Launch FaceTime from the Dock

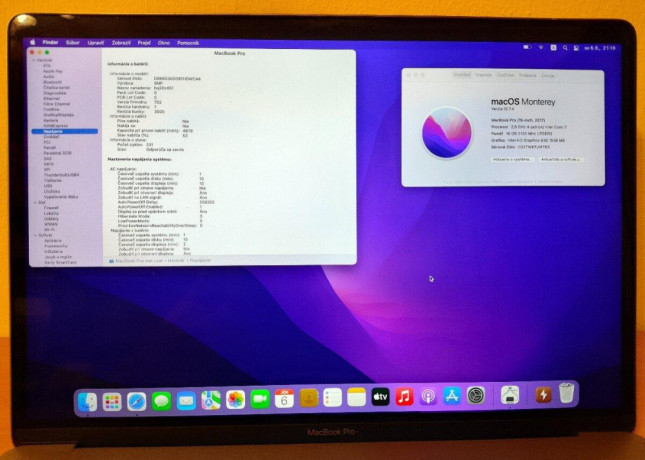pos(260,399)
